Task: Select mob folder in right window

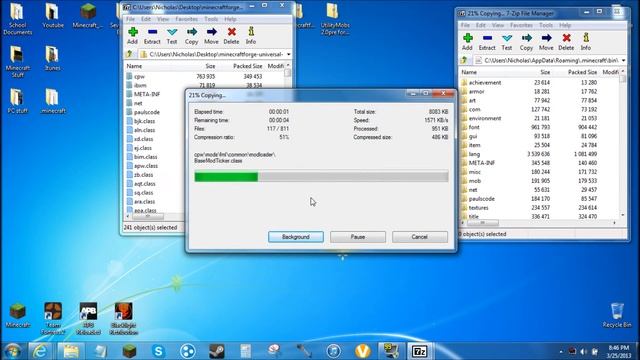Action: (475, 181)
